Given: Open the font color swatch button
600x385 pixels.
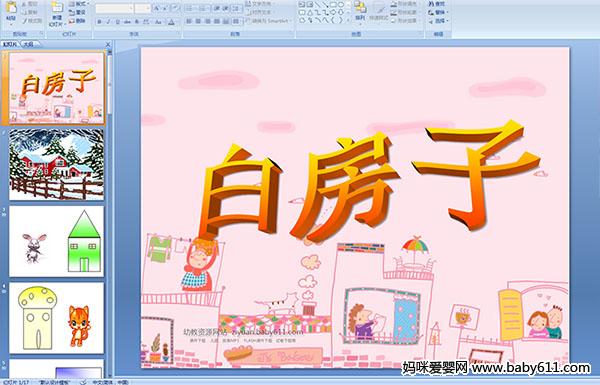Looking at the screenshot, I should tap(171, 22).
